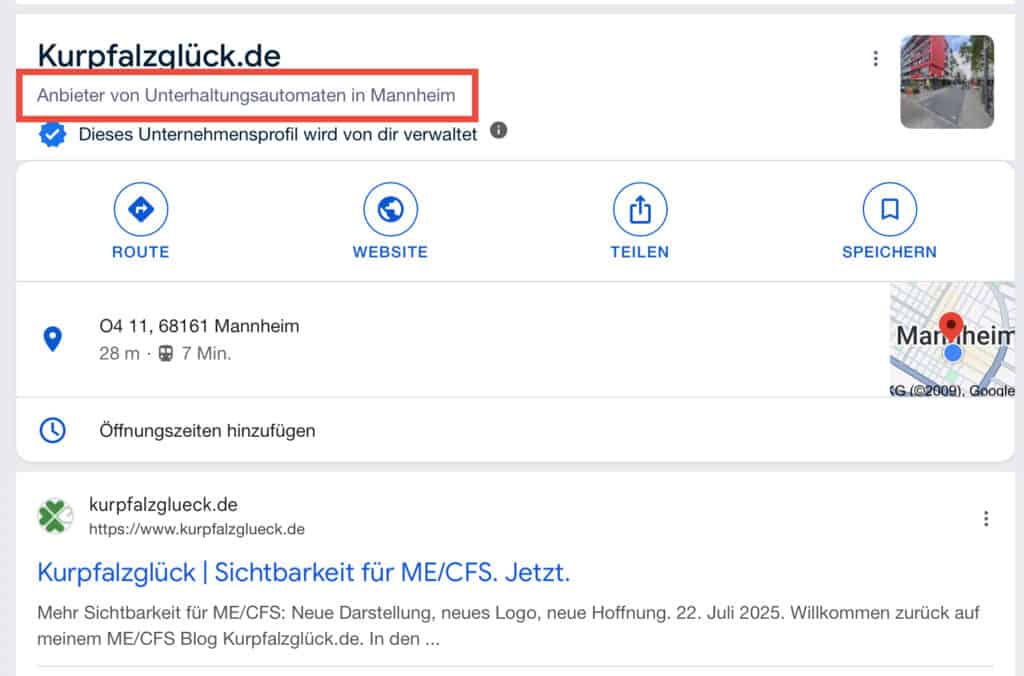
Task: Select the Route directions arrow icon
Action: pyautogui.click(x=141, y=208)
